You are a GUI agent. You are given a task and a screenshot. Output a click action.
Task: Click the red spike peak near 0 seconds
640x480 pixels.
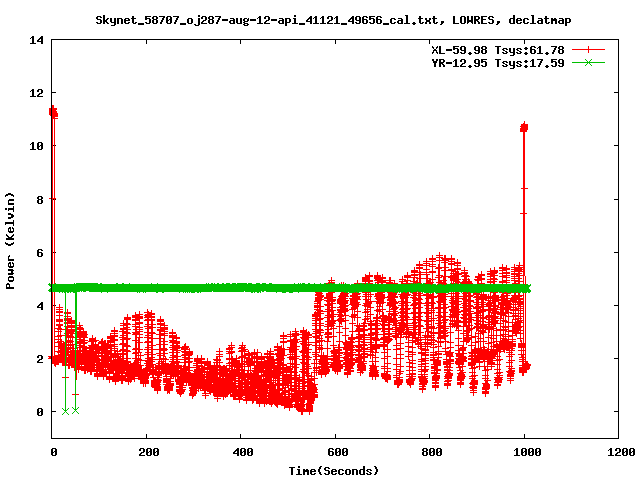53,112
